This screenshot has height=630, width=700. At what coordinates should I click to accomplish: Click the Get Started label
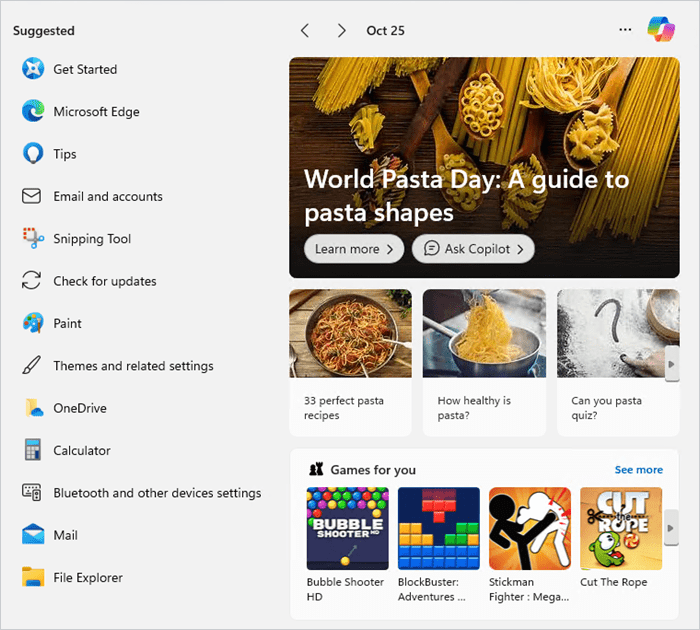(x=85, y=69)
